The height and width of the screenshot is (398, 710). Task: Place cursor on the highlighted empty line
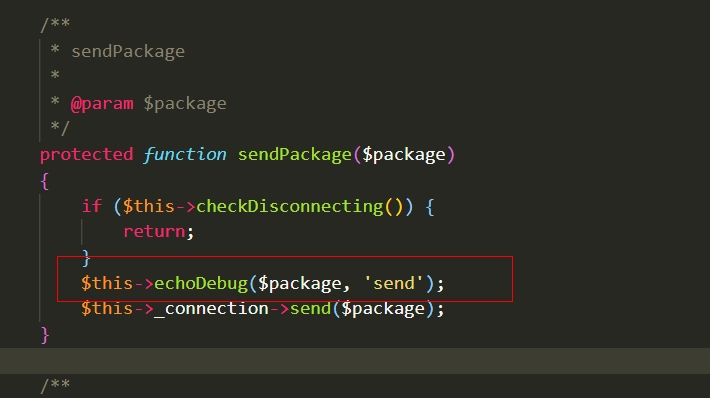pyautogui.click(x=355, y=361)
